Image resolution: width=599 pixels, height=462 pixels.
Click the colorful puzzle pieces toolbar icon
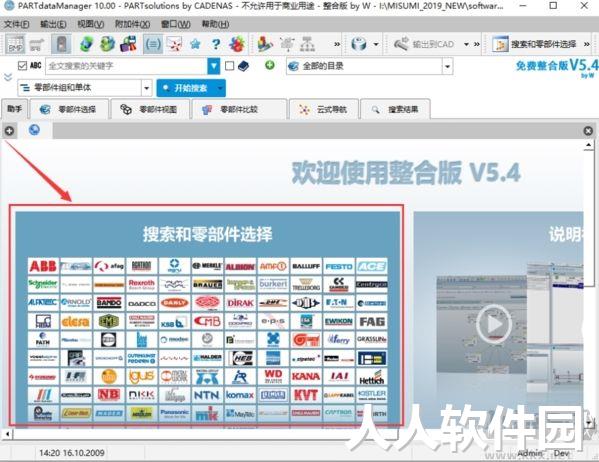(x=237, y=44)
